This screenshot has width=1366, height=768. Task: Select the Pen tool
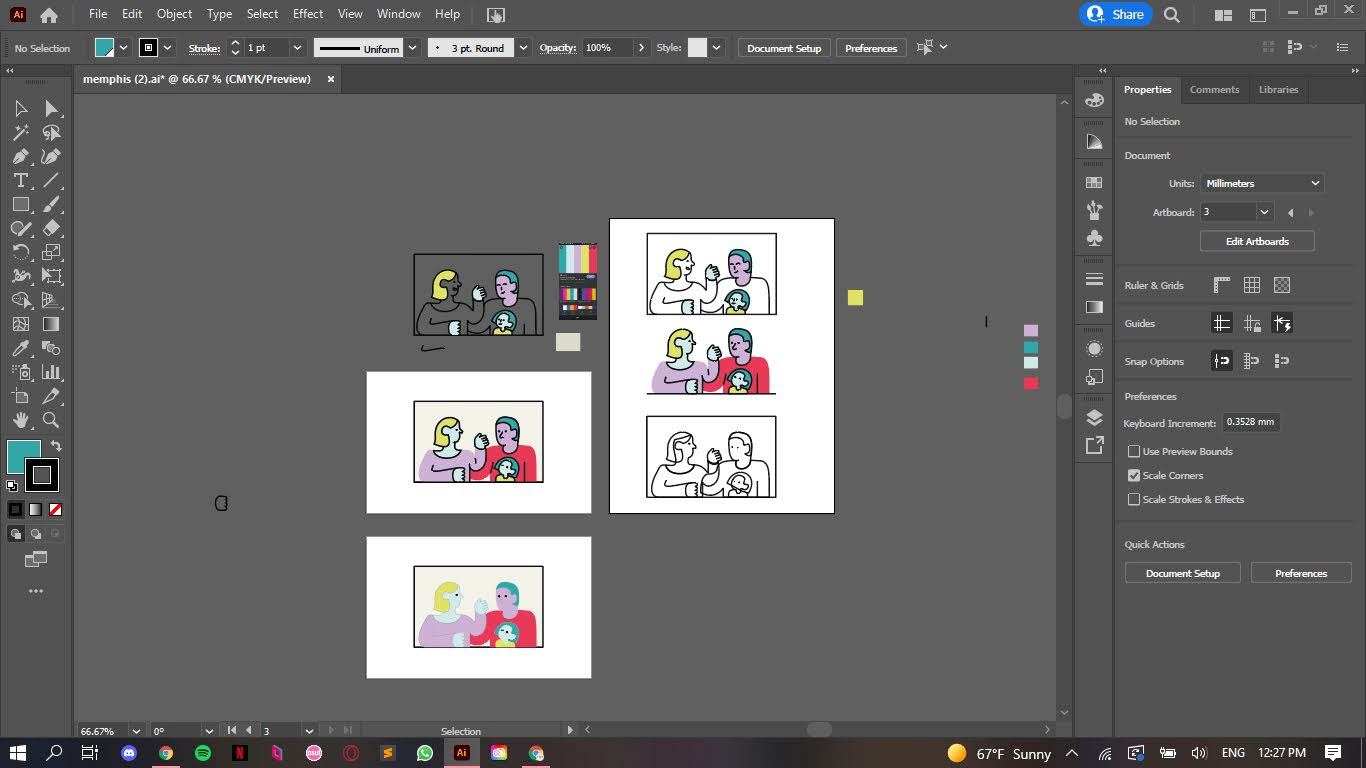click(21, 156)
